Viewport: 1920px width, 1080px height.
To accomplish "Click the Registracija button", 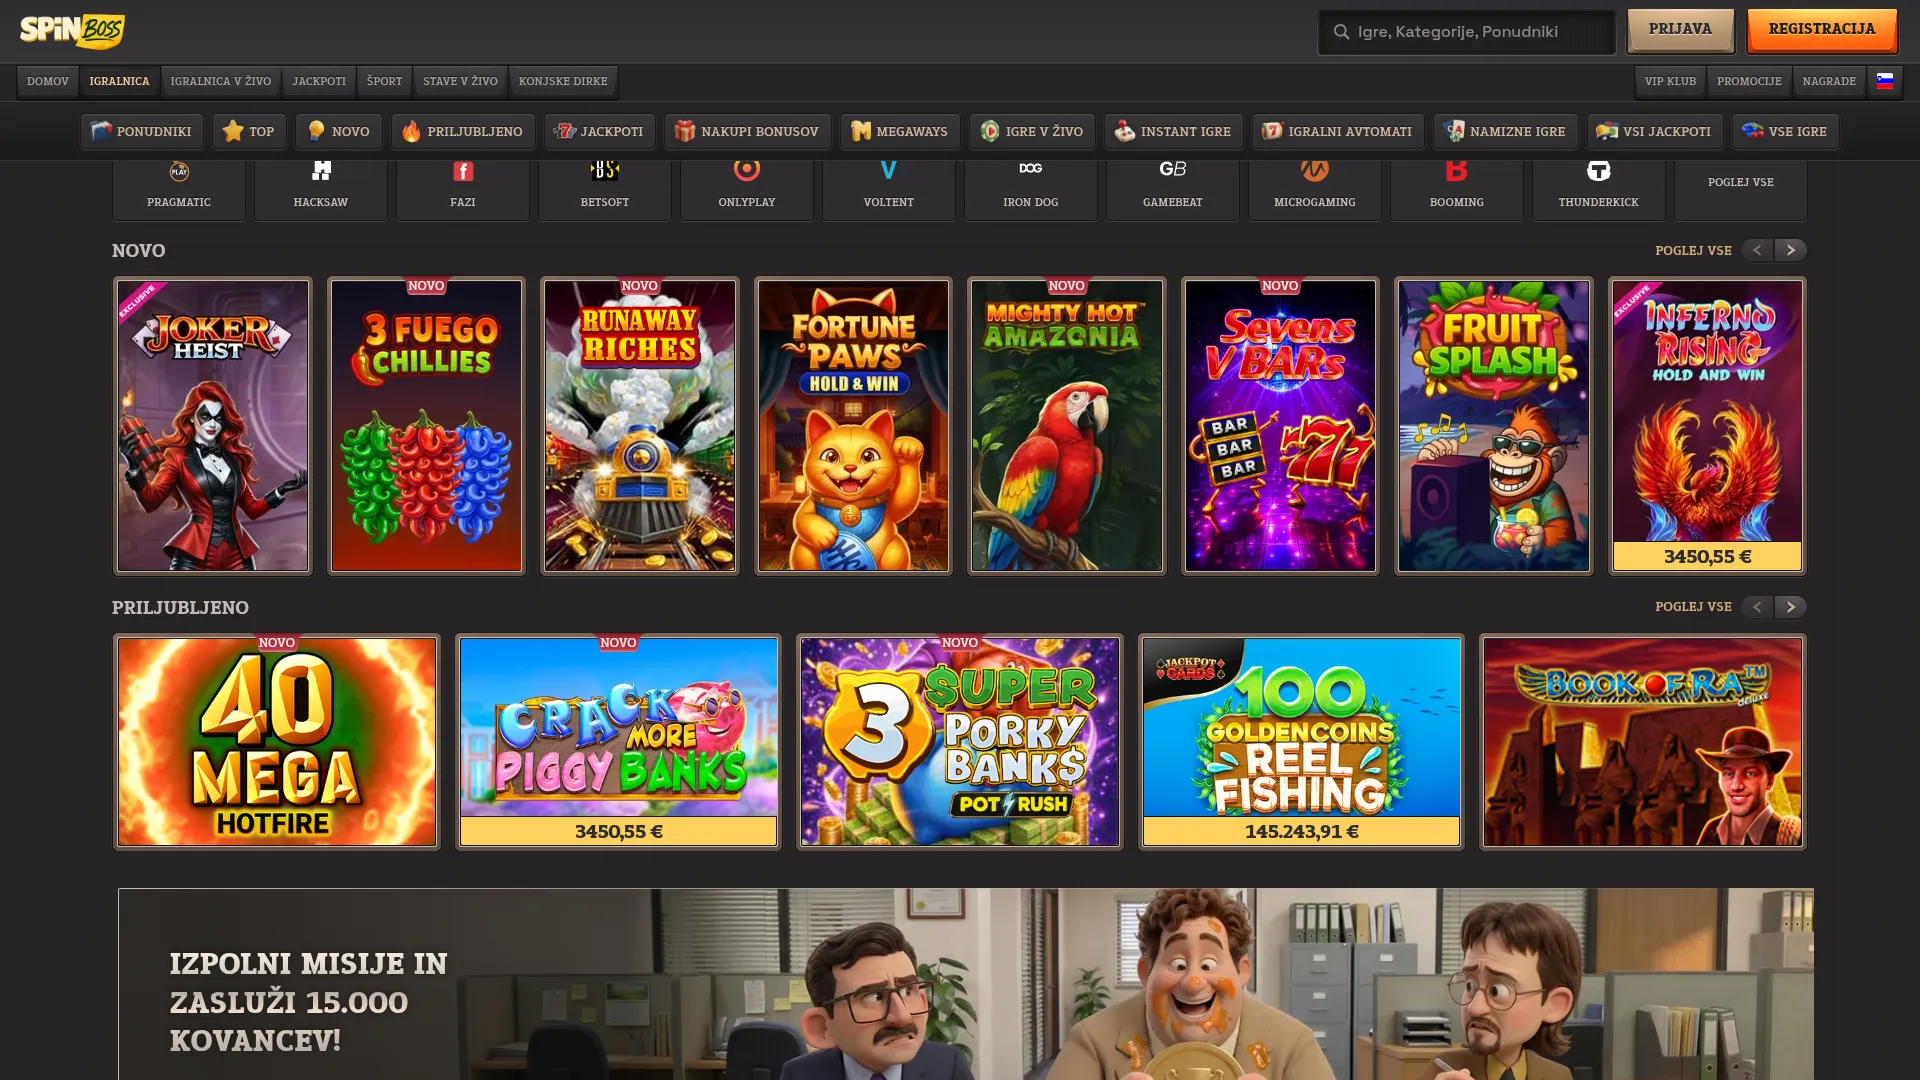I will pos(1822,30).
